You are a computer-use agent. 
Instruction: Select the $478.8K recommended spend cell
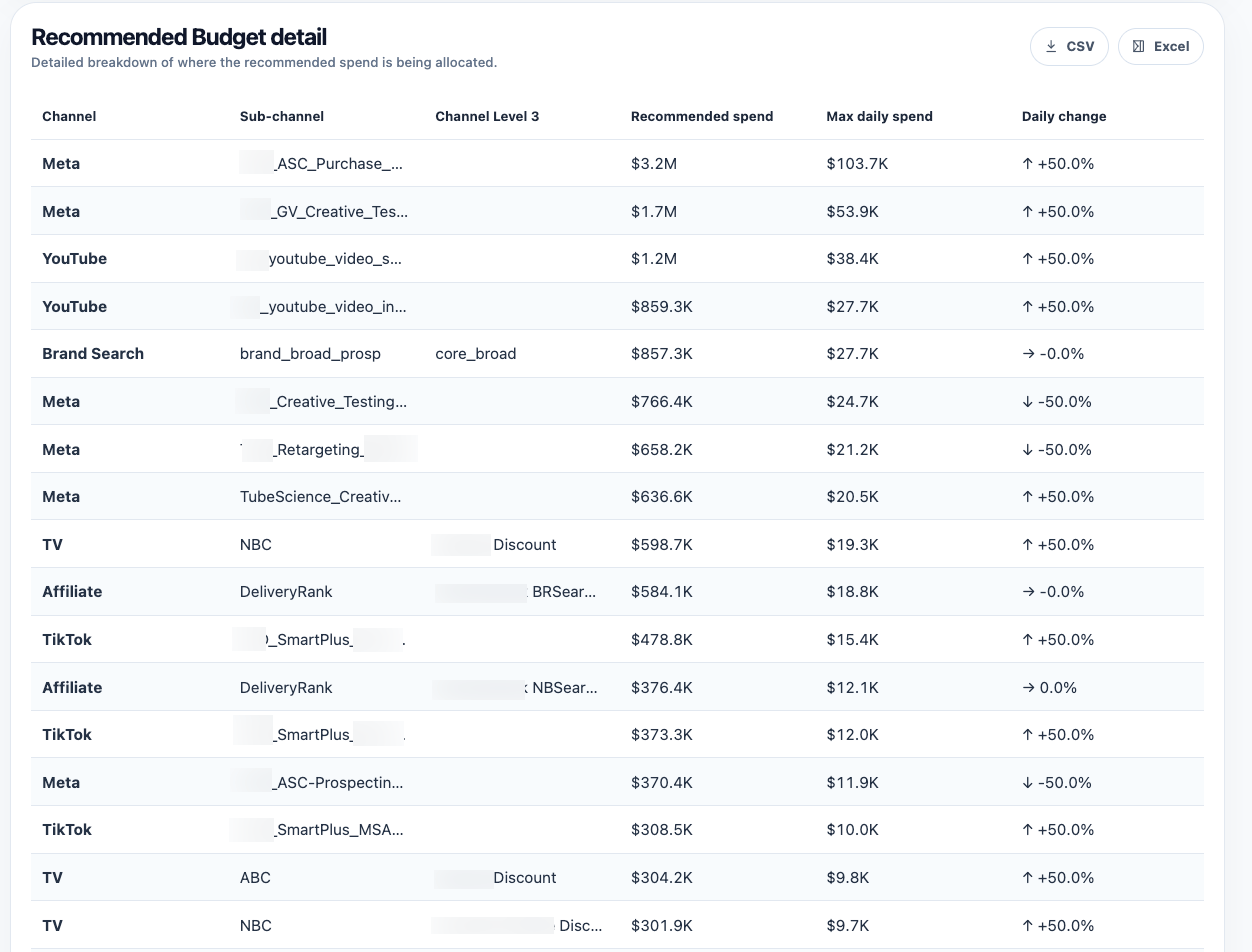(662, 639)
